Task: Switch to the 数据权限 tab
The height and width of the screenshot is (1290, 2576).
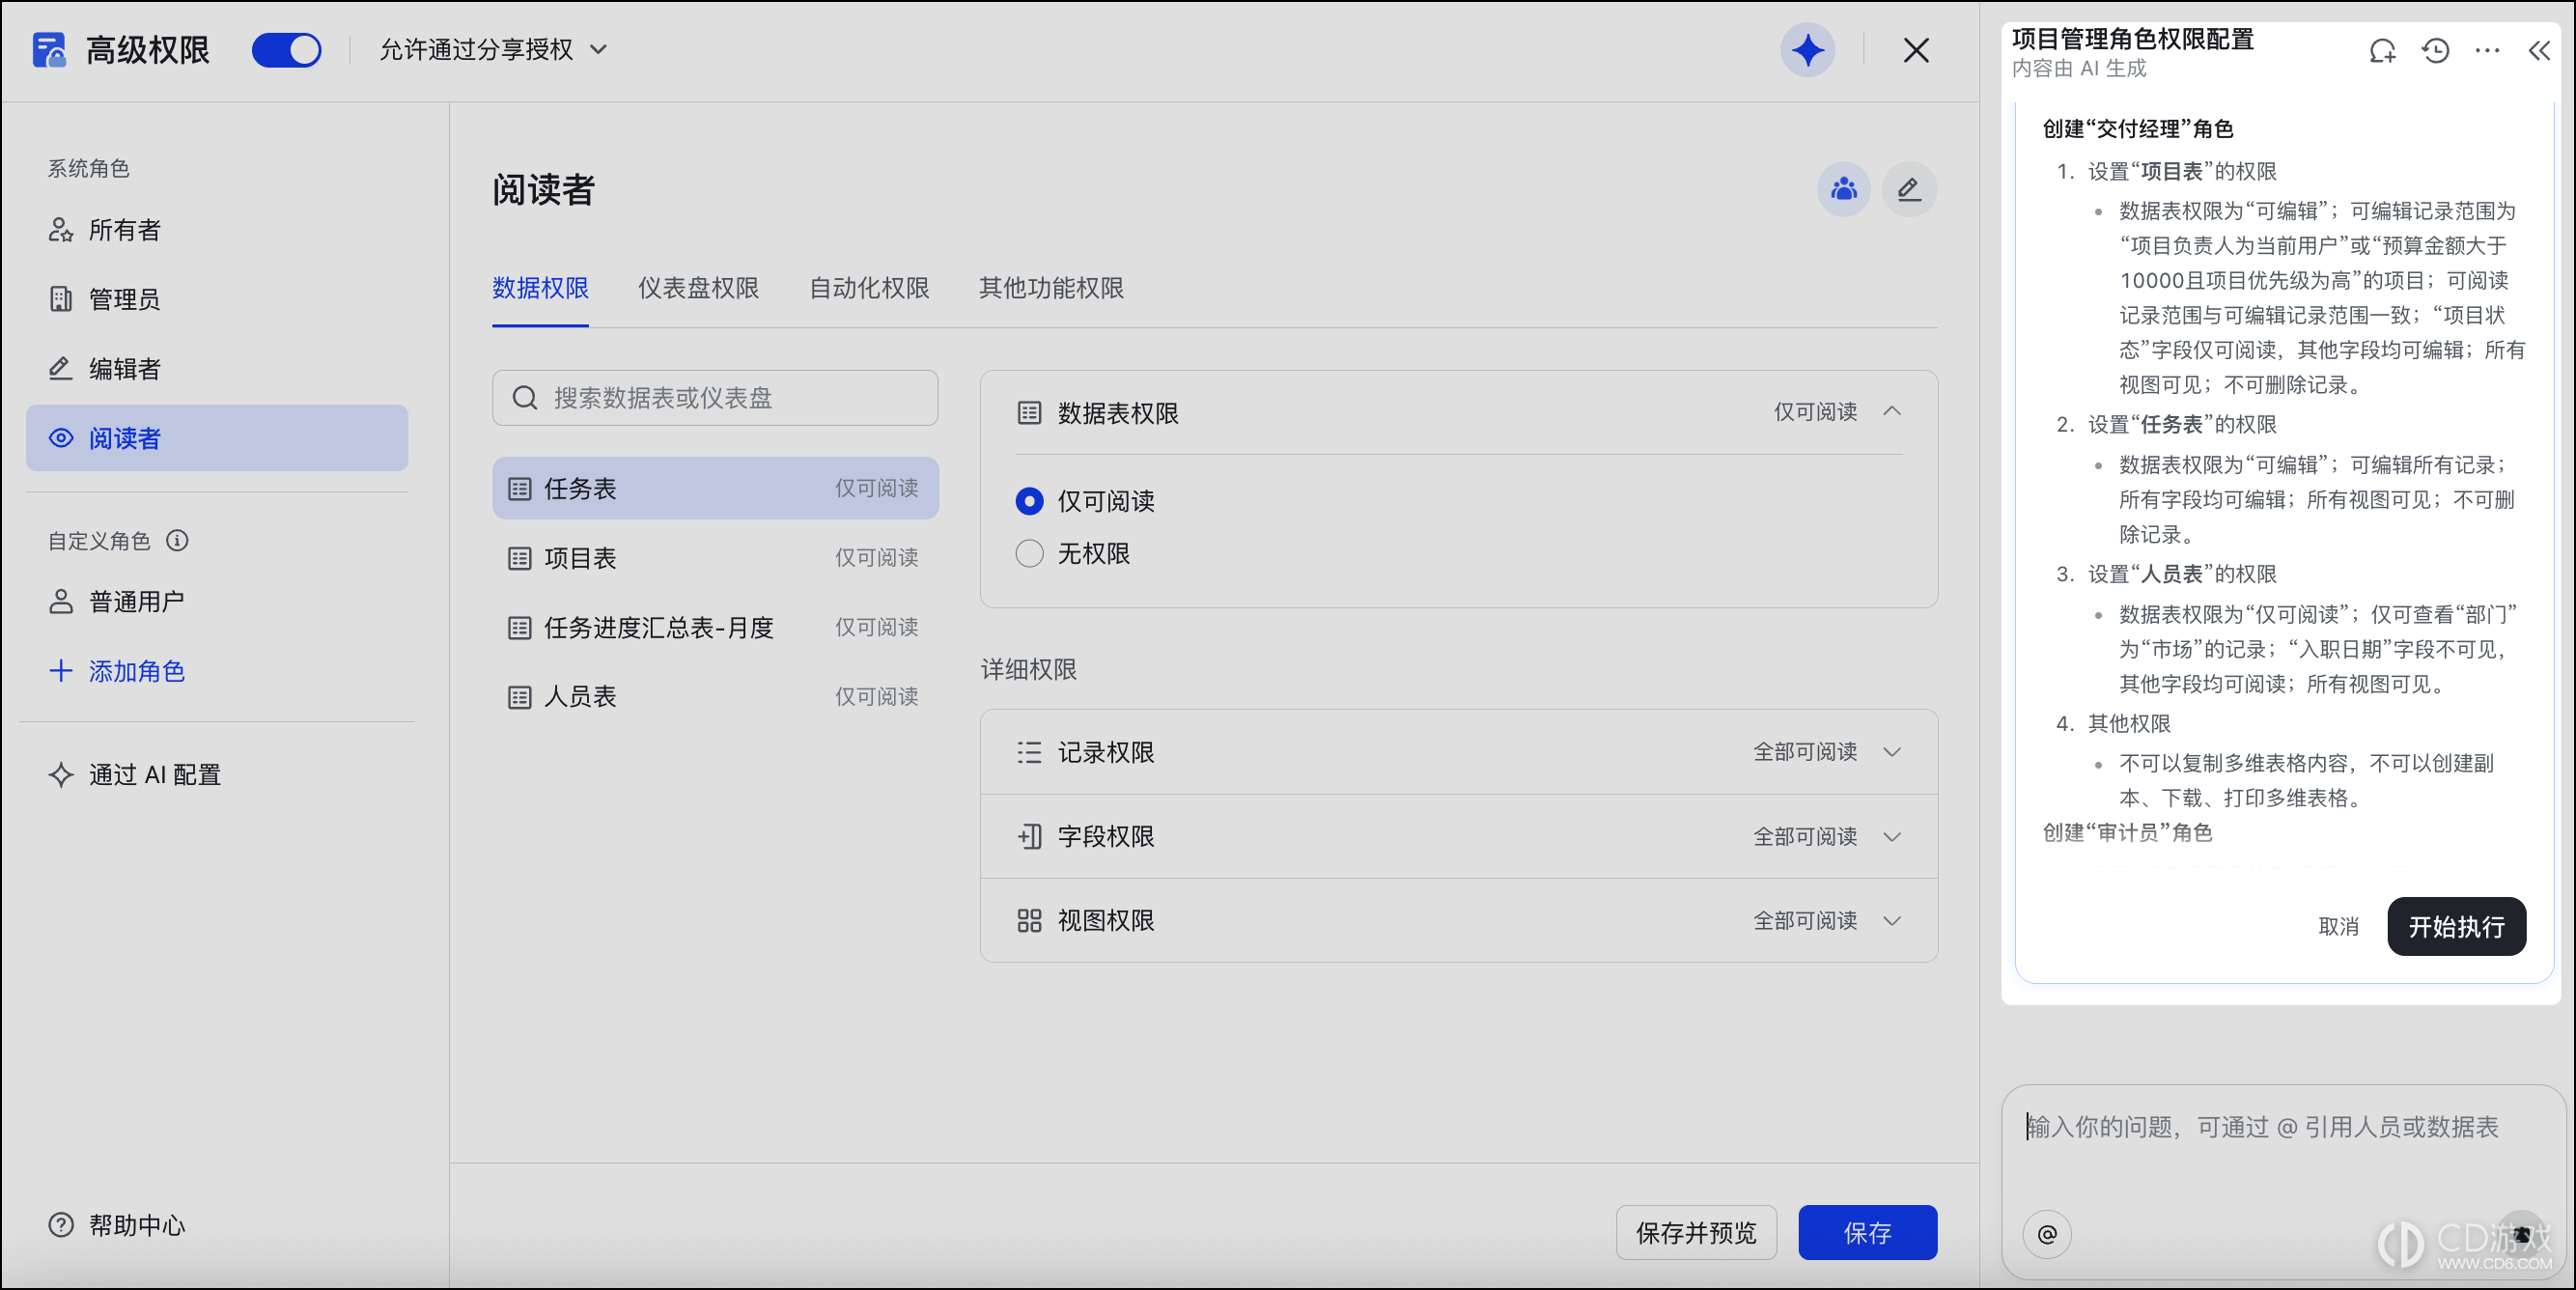Action: 540,288
